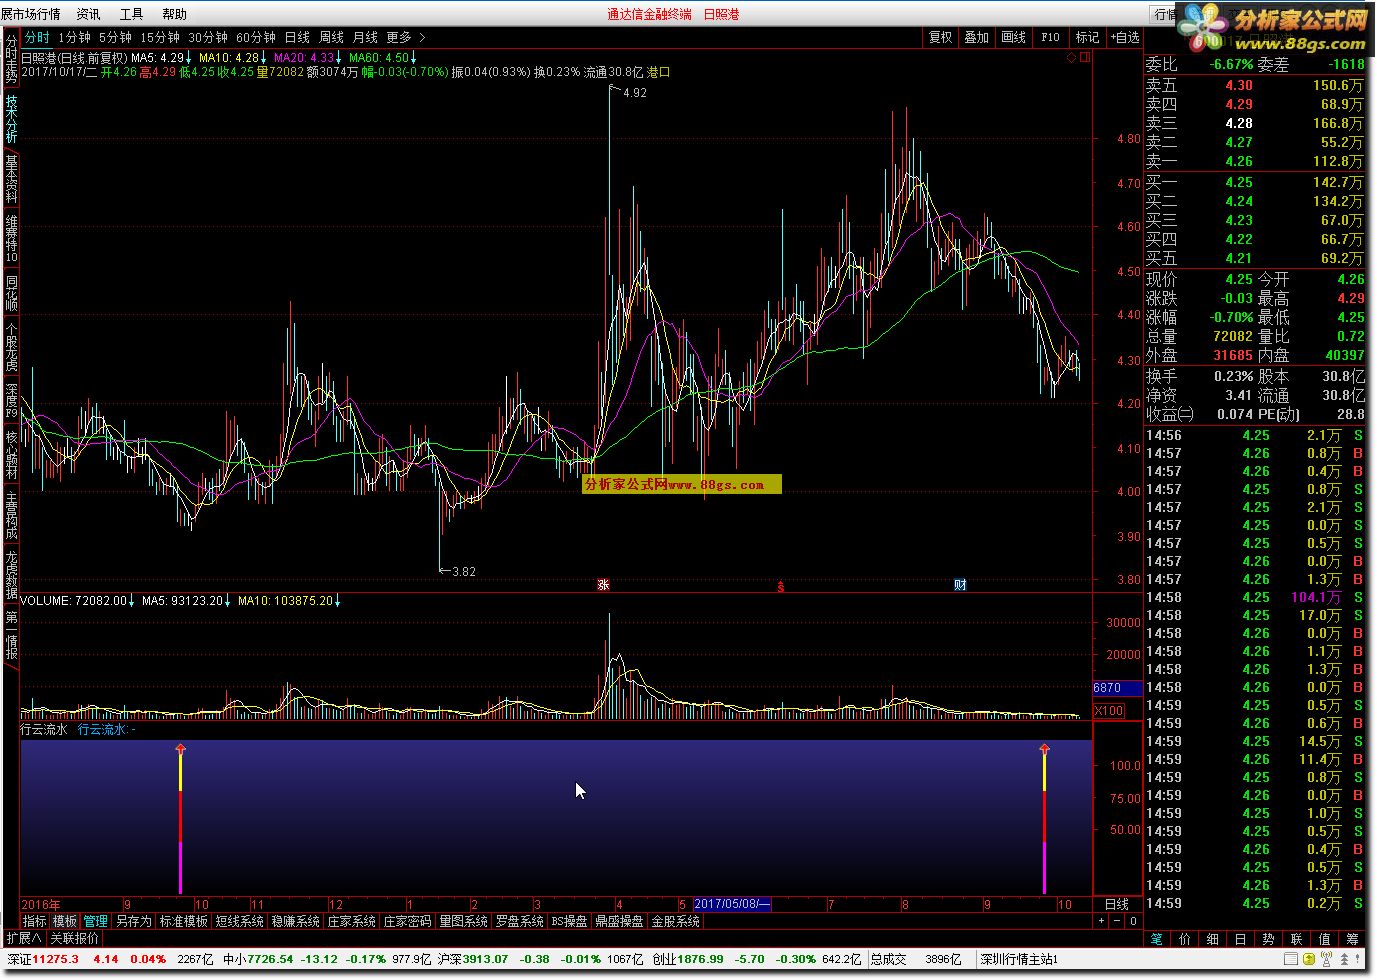Select the 60分钟 period tab

coord(256,37)
